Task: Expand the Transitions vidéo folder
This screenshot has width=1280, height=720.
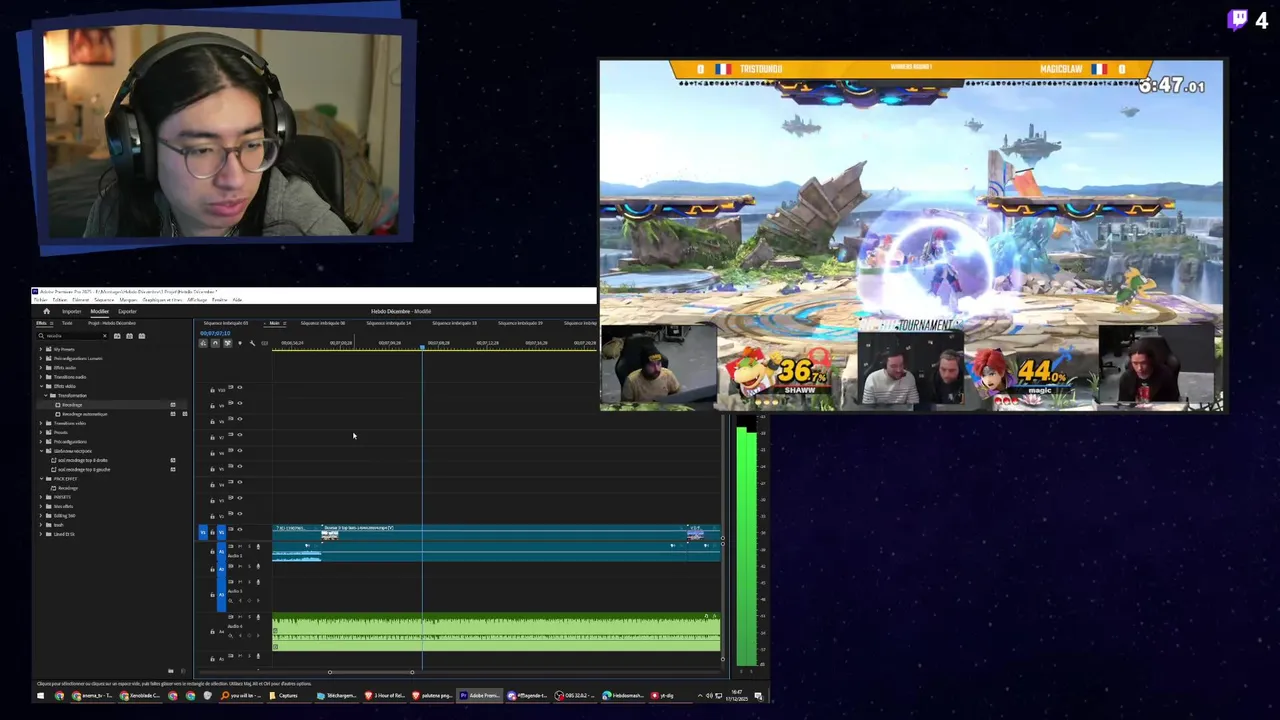Action: [x=41, y=423]
